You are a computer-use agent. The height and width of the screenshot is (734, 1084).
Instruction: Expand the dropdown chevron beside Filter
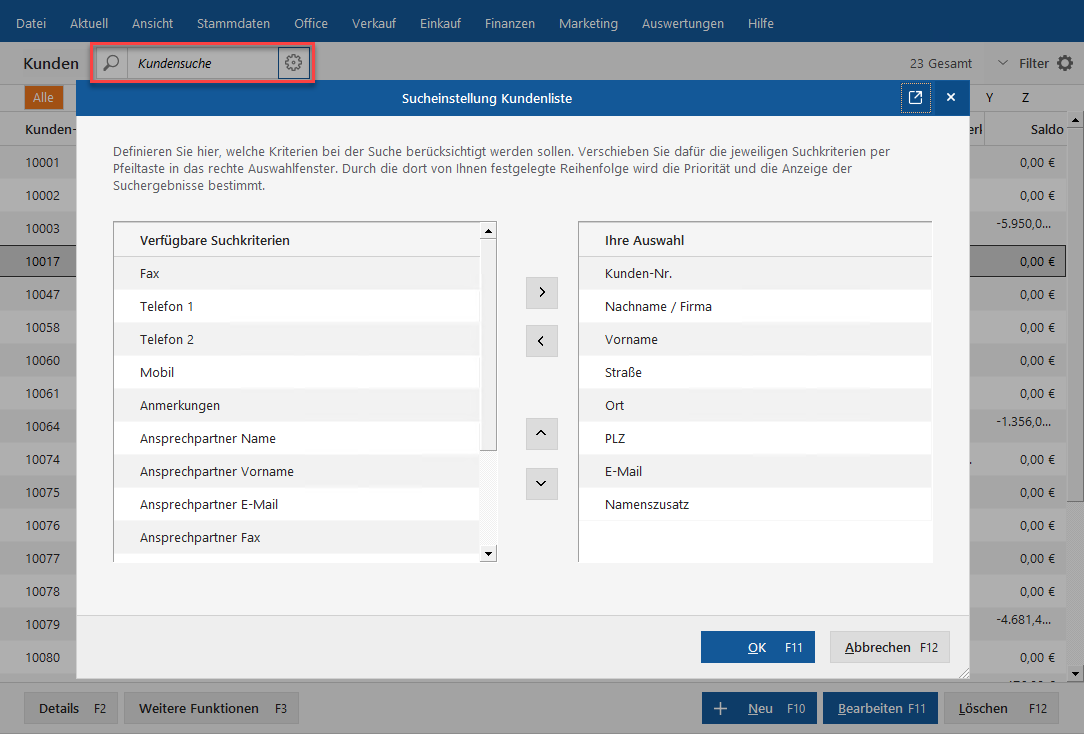[1002, 63]
